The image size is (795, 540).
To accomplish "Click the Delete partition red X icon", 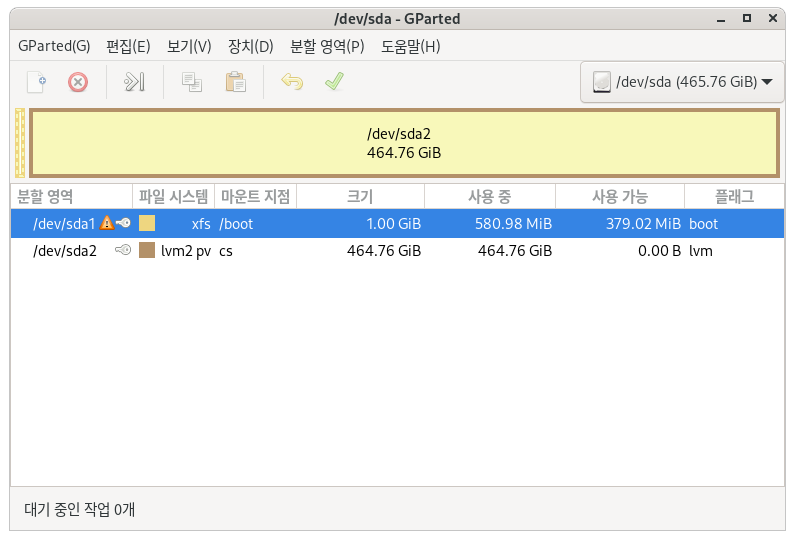I will click(x=78, y=82).
